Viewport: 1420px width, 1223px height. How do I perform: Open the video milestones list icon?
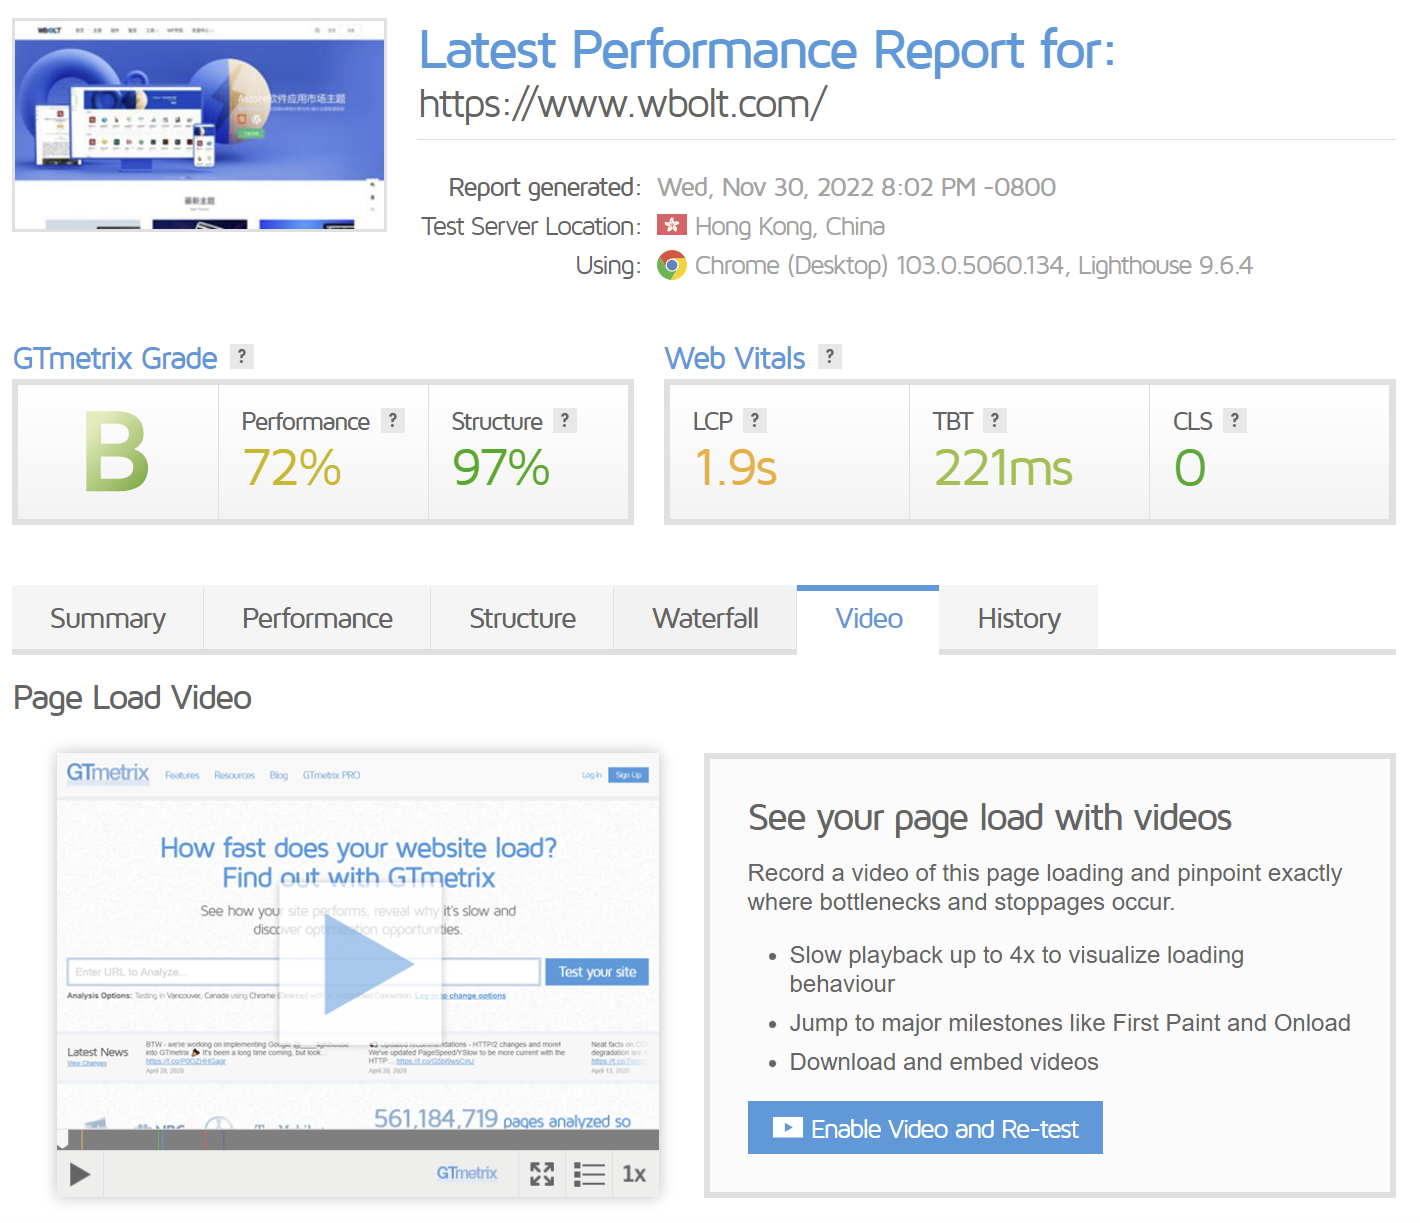pos(589,1174)
